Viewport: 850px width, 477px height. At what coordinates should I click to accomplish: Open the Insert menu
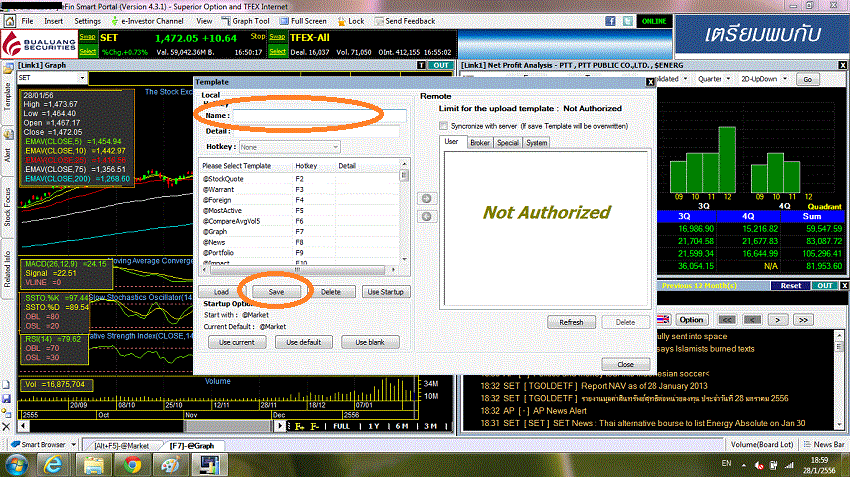coord(54,21)
